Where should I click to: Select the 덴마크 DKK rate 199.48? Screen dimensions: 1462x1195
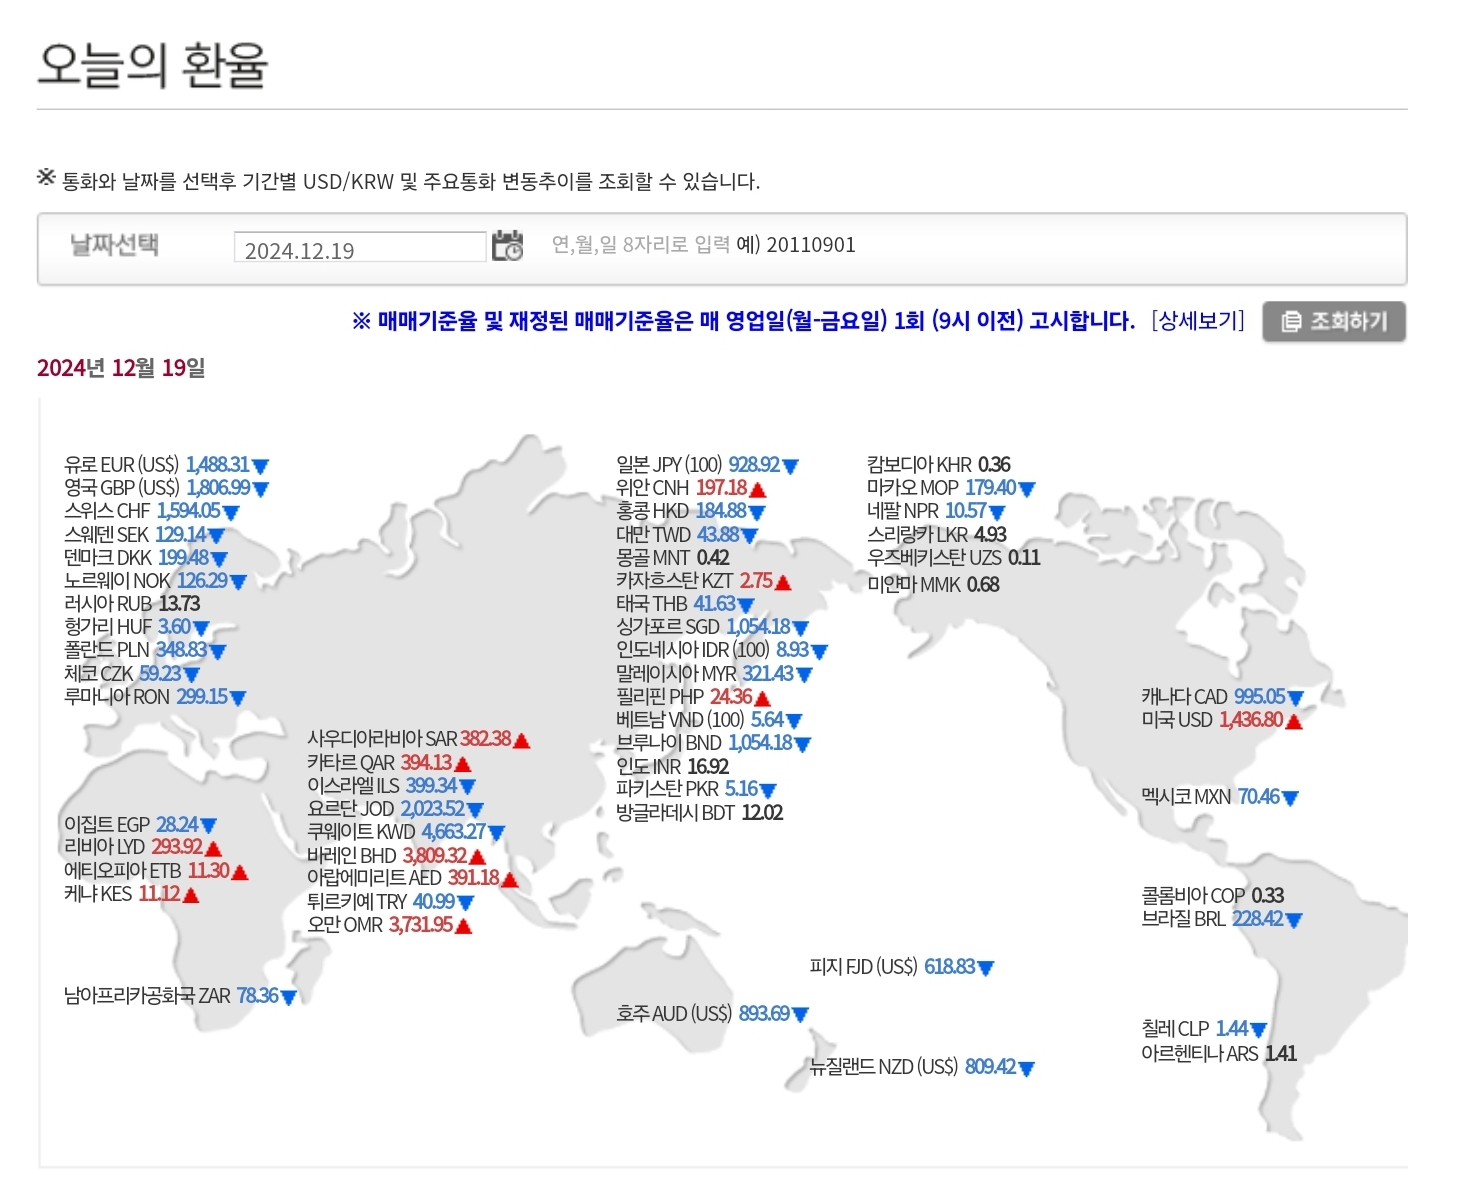click(183, 558)
